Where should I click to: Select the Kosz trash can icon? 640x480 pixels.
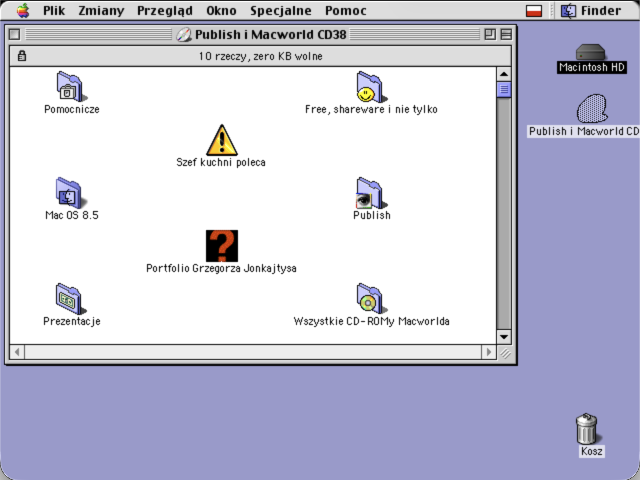tap(587, 428)
